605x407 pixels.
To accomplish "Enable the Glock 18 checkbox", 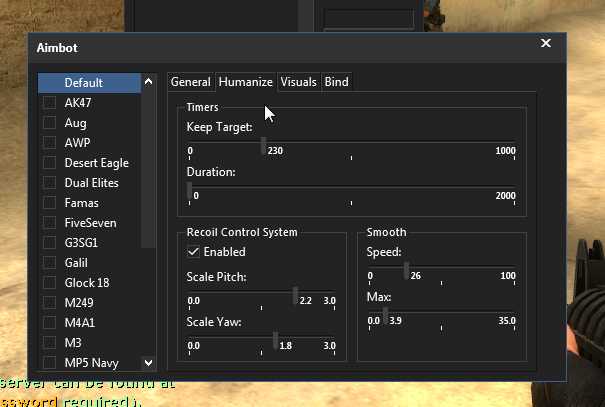I will coord(49,283).
